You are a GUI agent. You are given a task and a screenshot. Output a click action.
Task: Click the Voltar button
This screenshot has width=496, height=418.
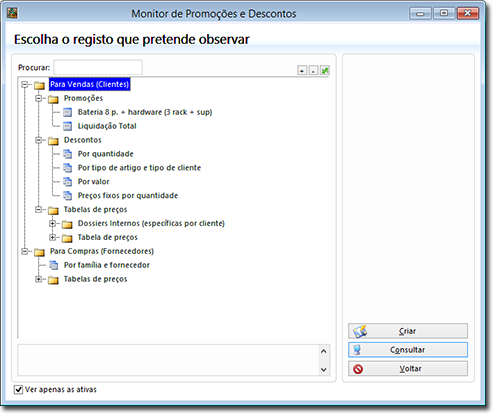click(408, 369)
